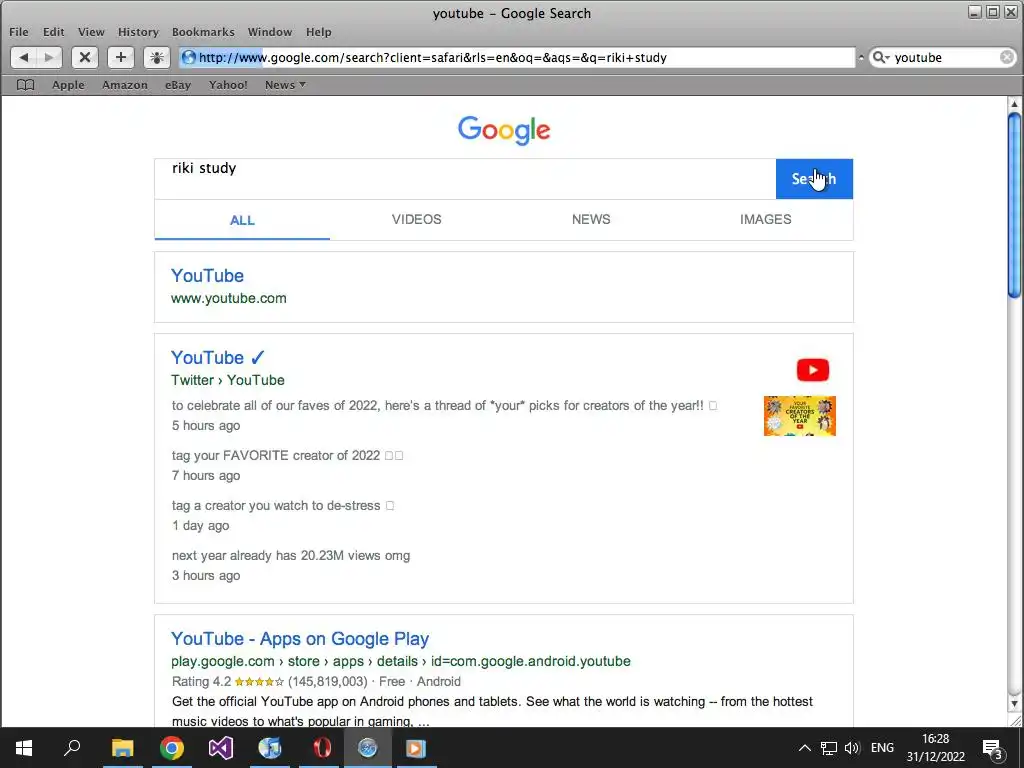1024x768 pixels.
Task: Click the Forward arrow button
Action: pyautogui.click(x=49, y=57)
